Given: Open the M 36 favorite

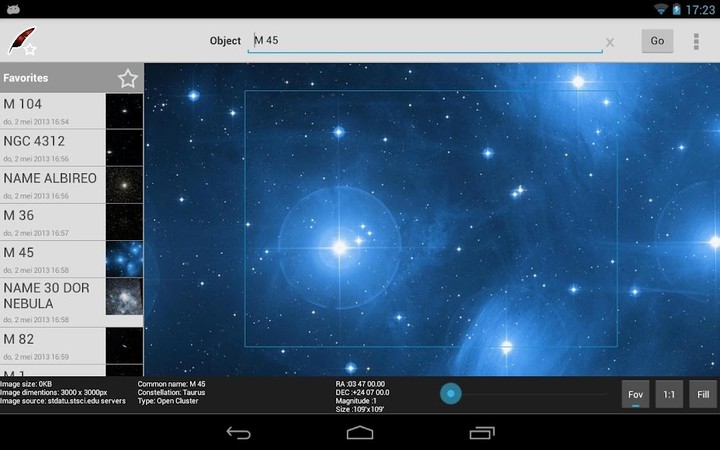Looking at the screenshot, I should (53, 221).
